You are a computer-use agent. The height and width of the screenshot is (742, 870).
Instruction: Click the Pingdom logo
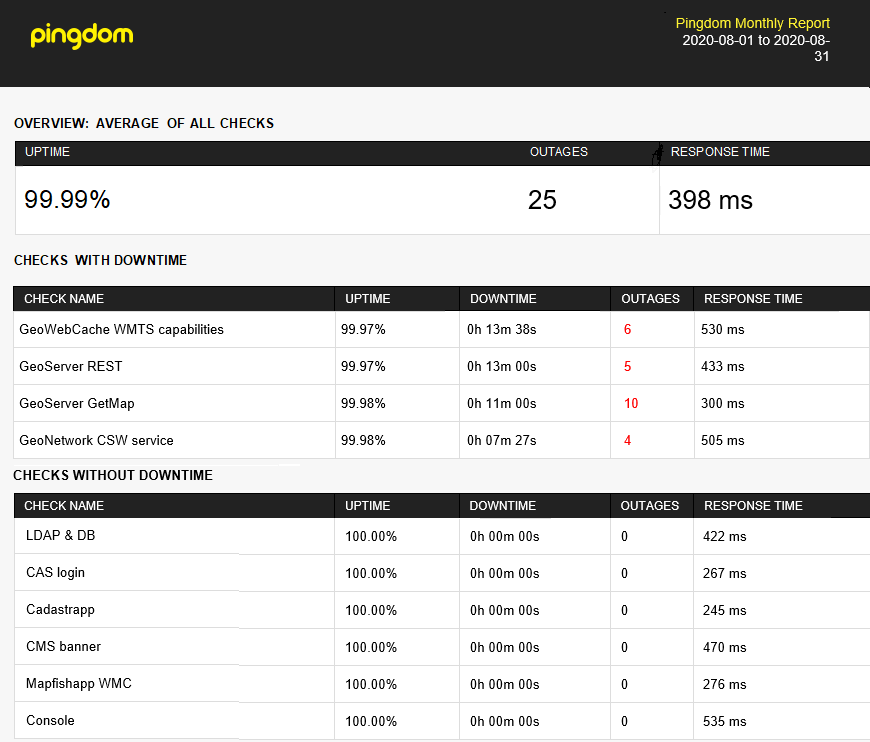coord(82,36)
